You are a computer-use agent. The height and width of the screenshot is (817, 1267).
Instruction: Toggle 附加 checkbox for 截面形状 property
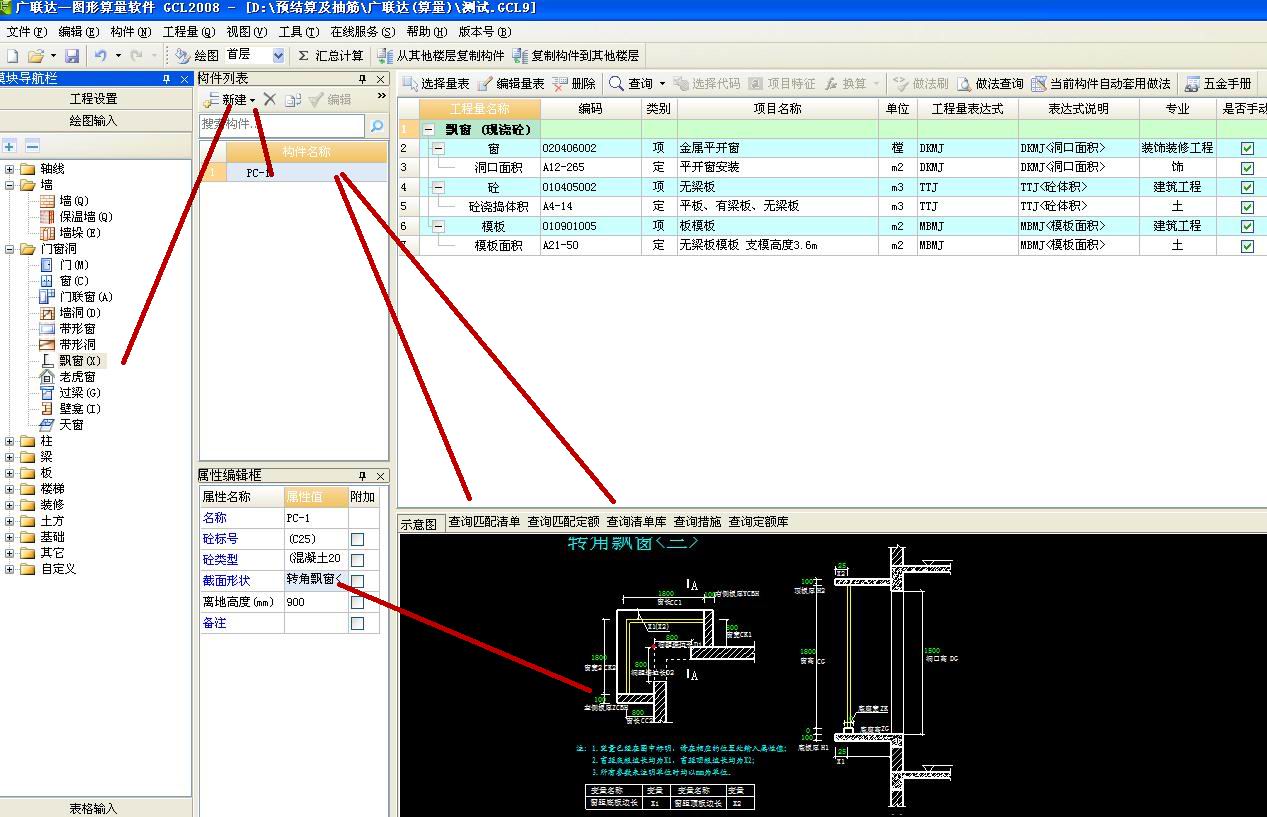pyautogui.click(x=358, y=581)
